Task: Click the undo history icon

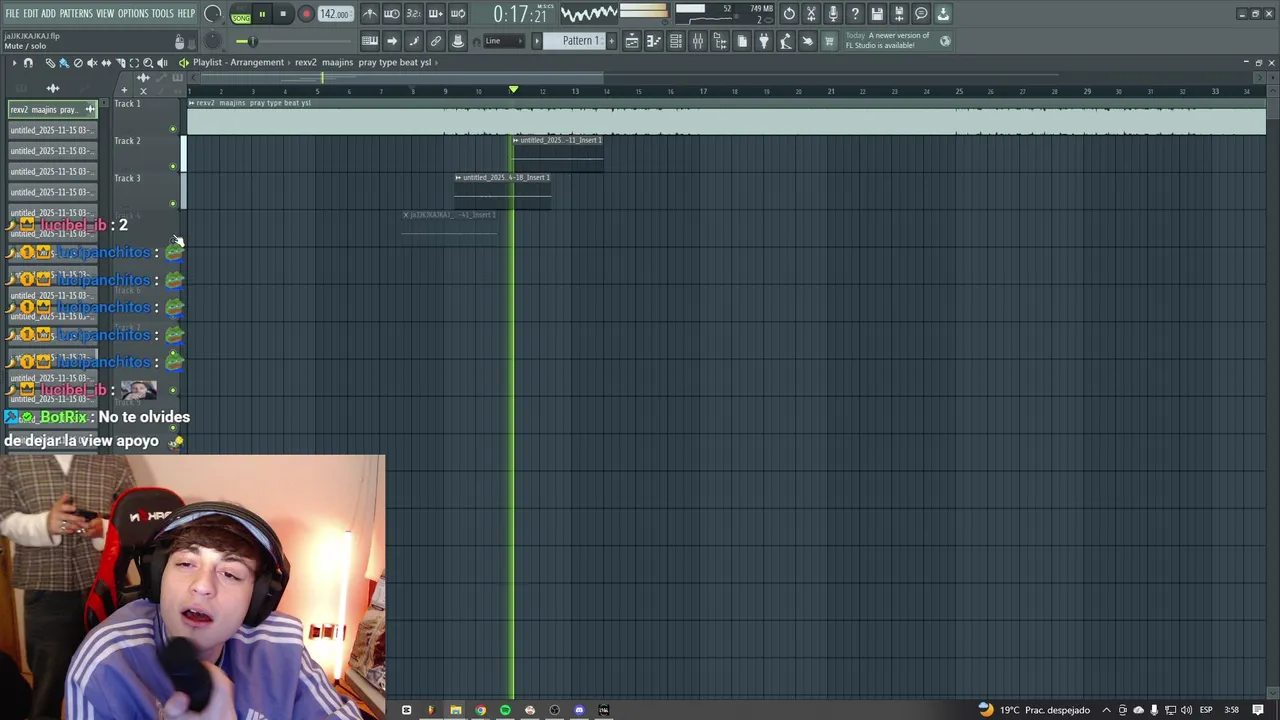Action: 789,14
